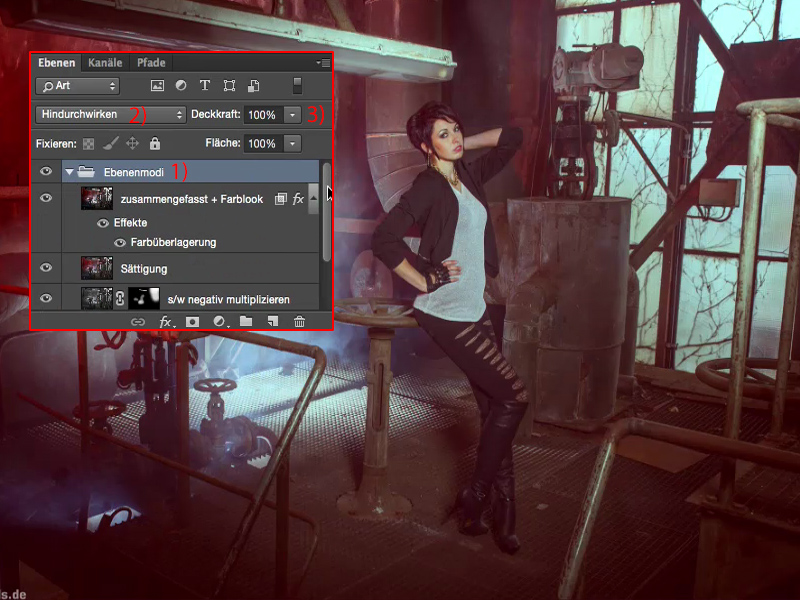Click folder icon of Ebenenmodi group
Viewport: 800px width, 600px height.
[x=86, y=172]
